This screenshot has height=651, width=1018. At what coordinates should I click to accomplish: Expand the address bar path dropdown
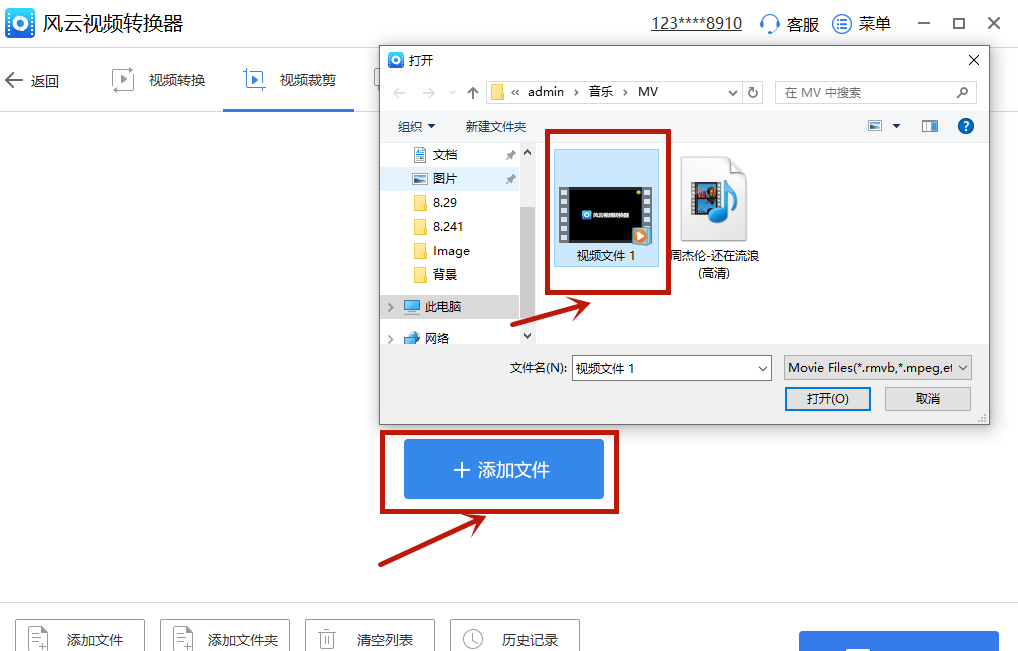pyautogui.click(x=732, y=93)
